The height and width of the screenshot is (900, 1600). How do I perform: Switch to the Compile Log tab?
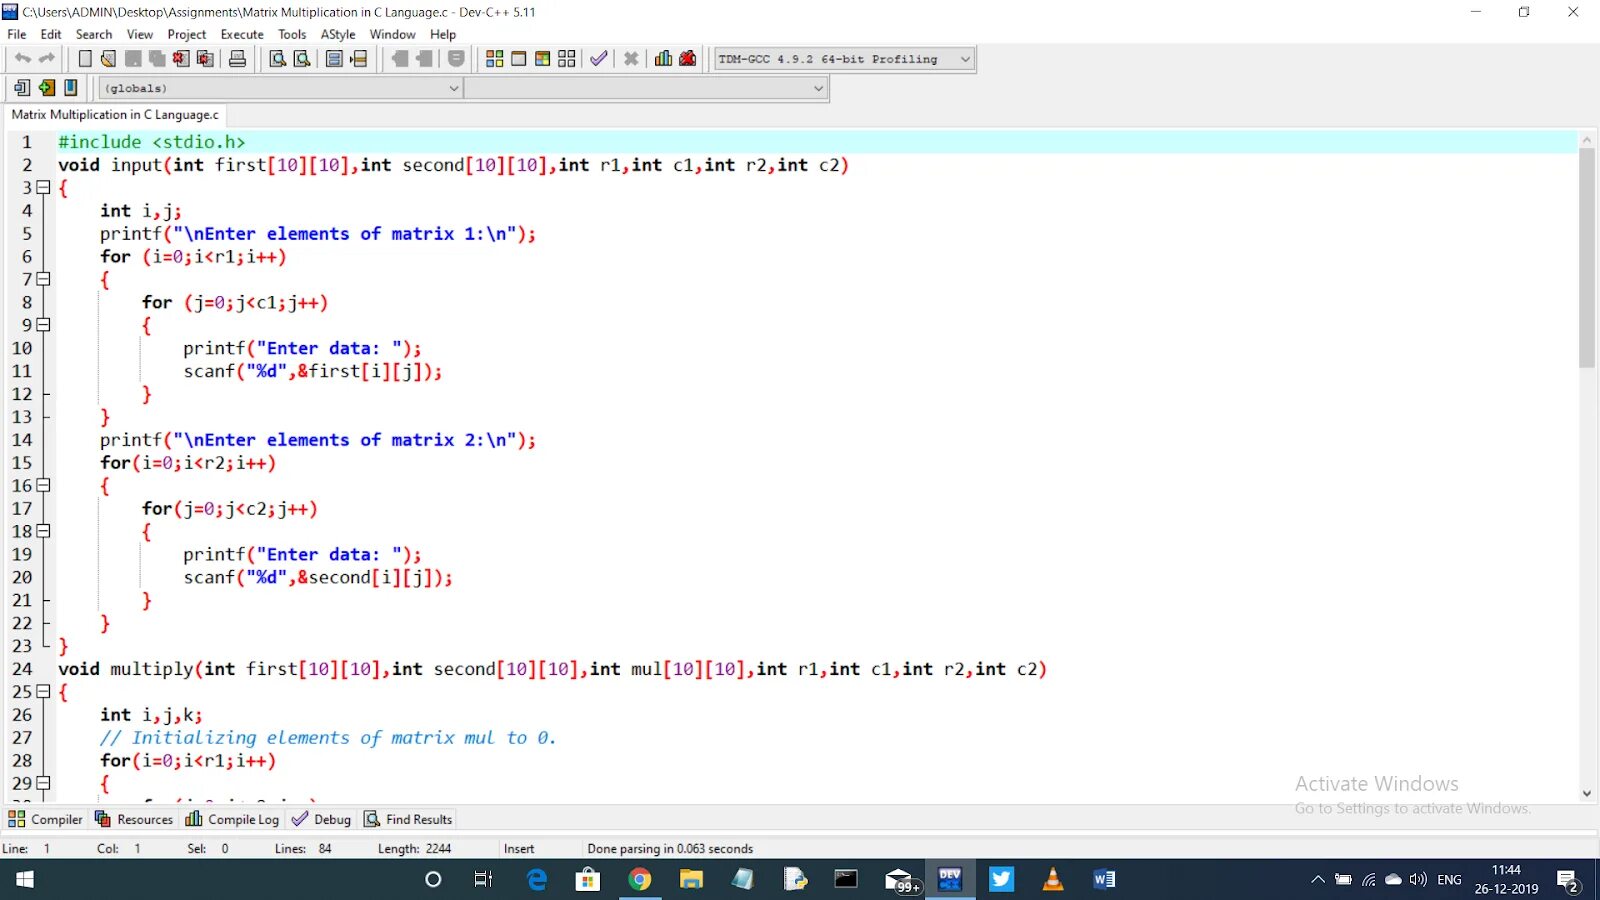click(233, 819)
